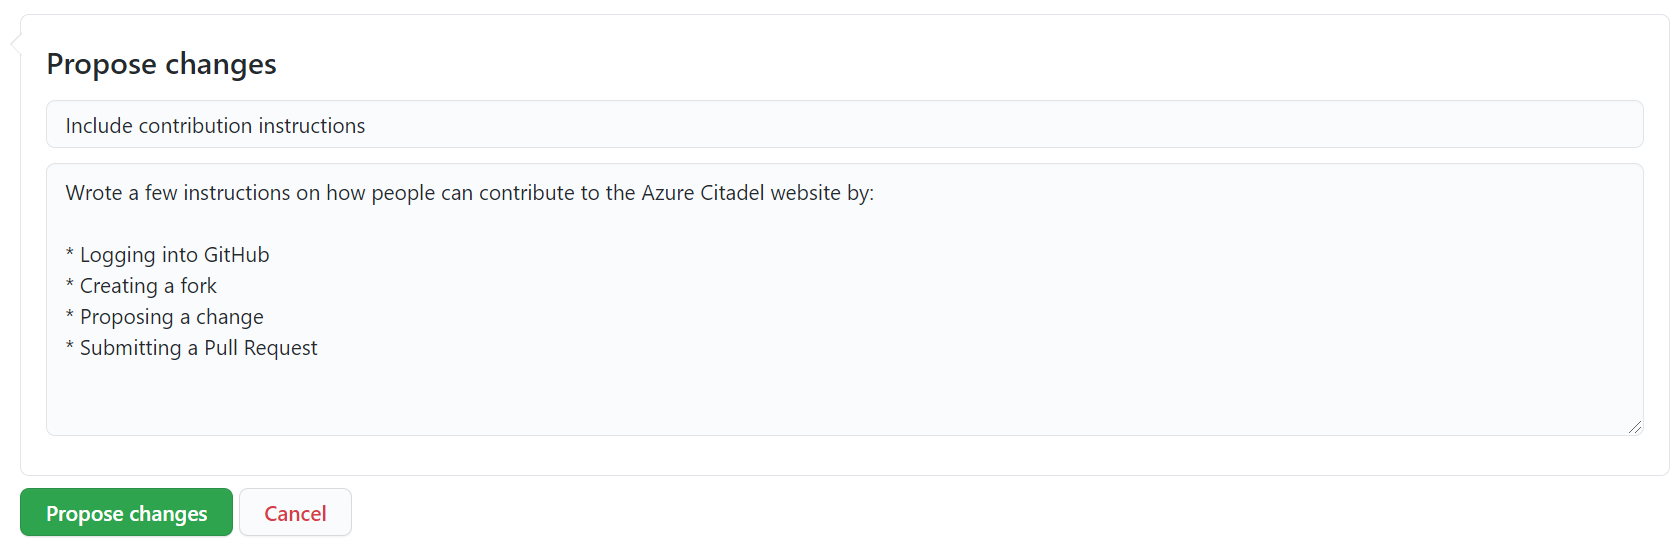Grab the description box resize handle
The height and width of the screenshot is (547, 1678).
click(x=1634, y=426)
